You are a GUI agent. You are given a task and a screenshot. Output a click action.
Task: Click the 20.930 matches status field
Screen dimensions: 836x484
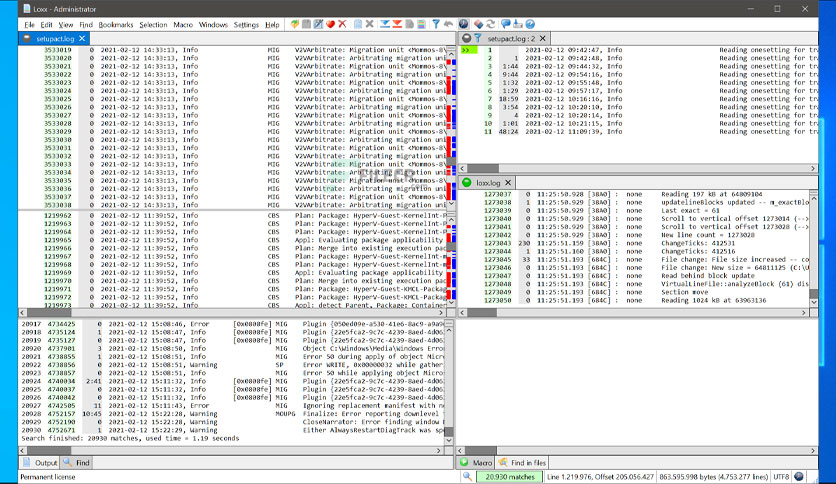point(509,477)
